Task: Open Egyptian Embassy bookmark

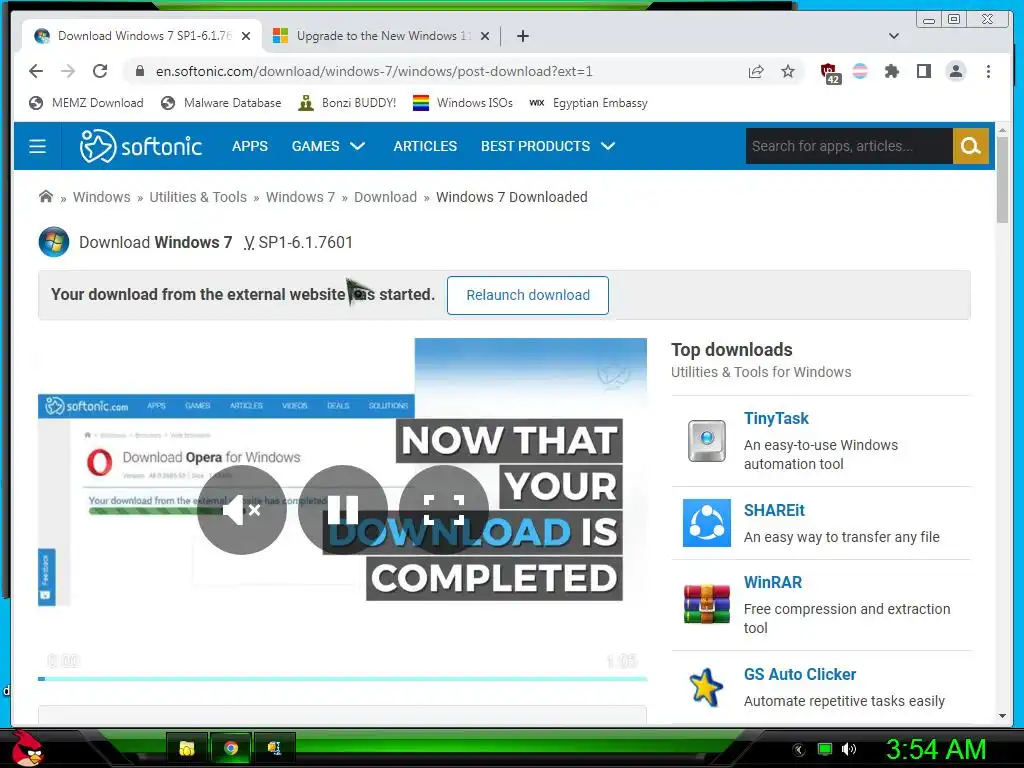Action: click(x=588, y=103)
